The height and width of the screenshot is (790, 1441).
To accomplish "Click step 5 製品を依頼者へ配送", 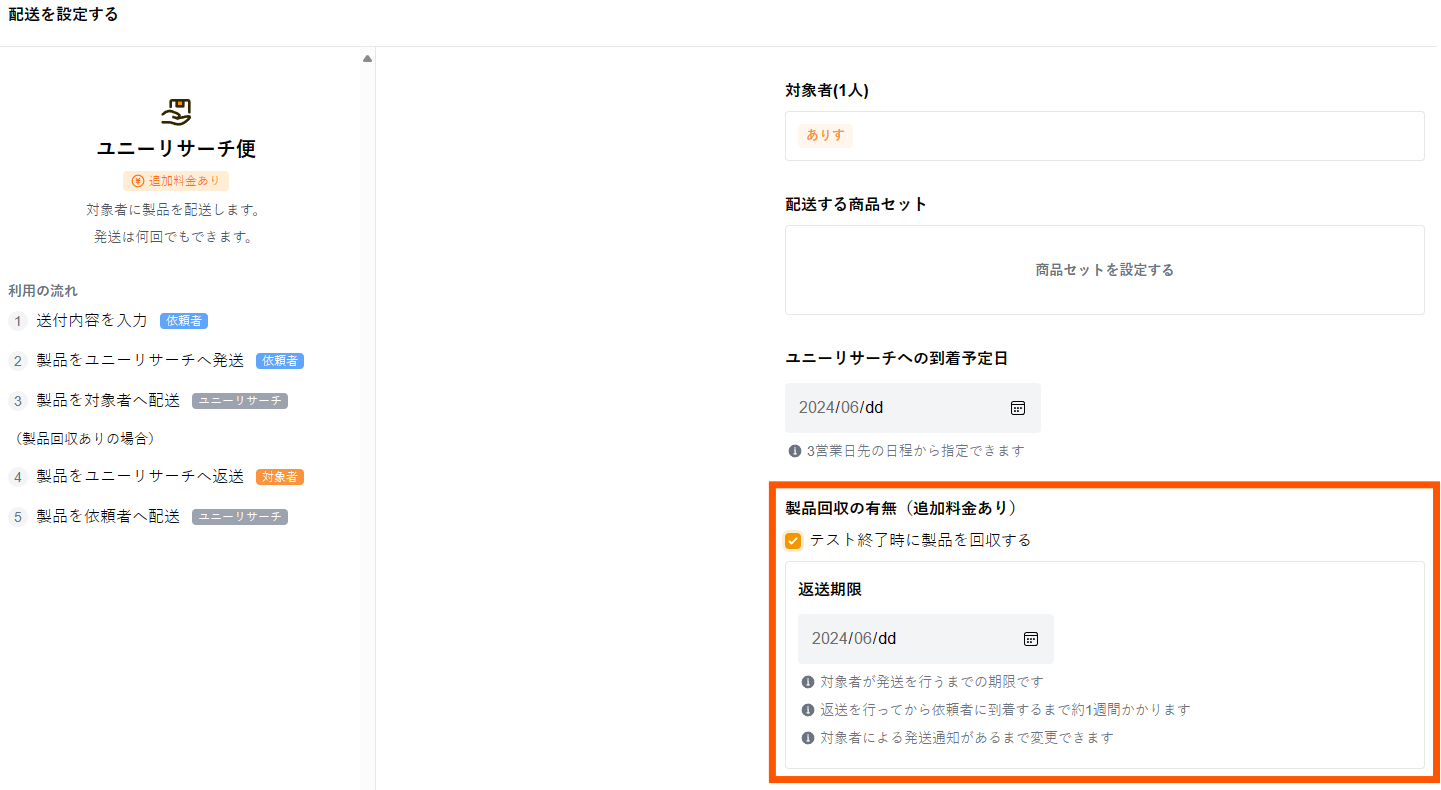I will [108, 517].
